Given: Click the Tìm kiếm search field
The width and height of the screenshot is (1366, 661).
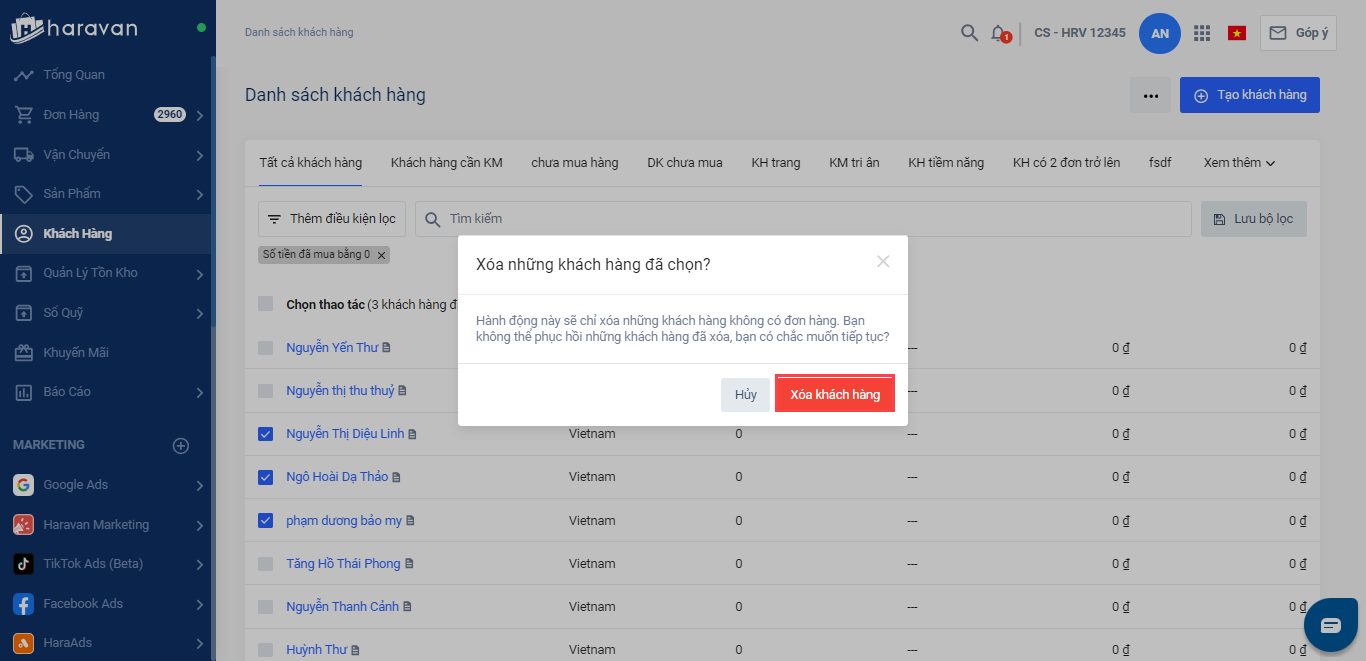Looking at the screenshot, I should tap(800, 219).
